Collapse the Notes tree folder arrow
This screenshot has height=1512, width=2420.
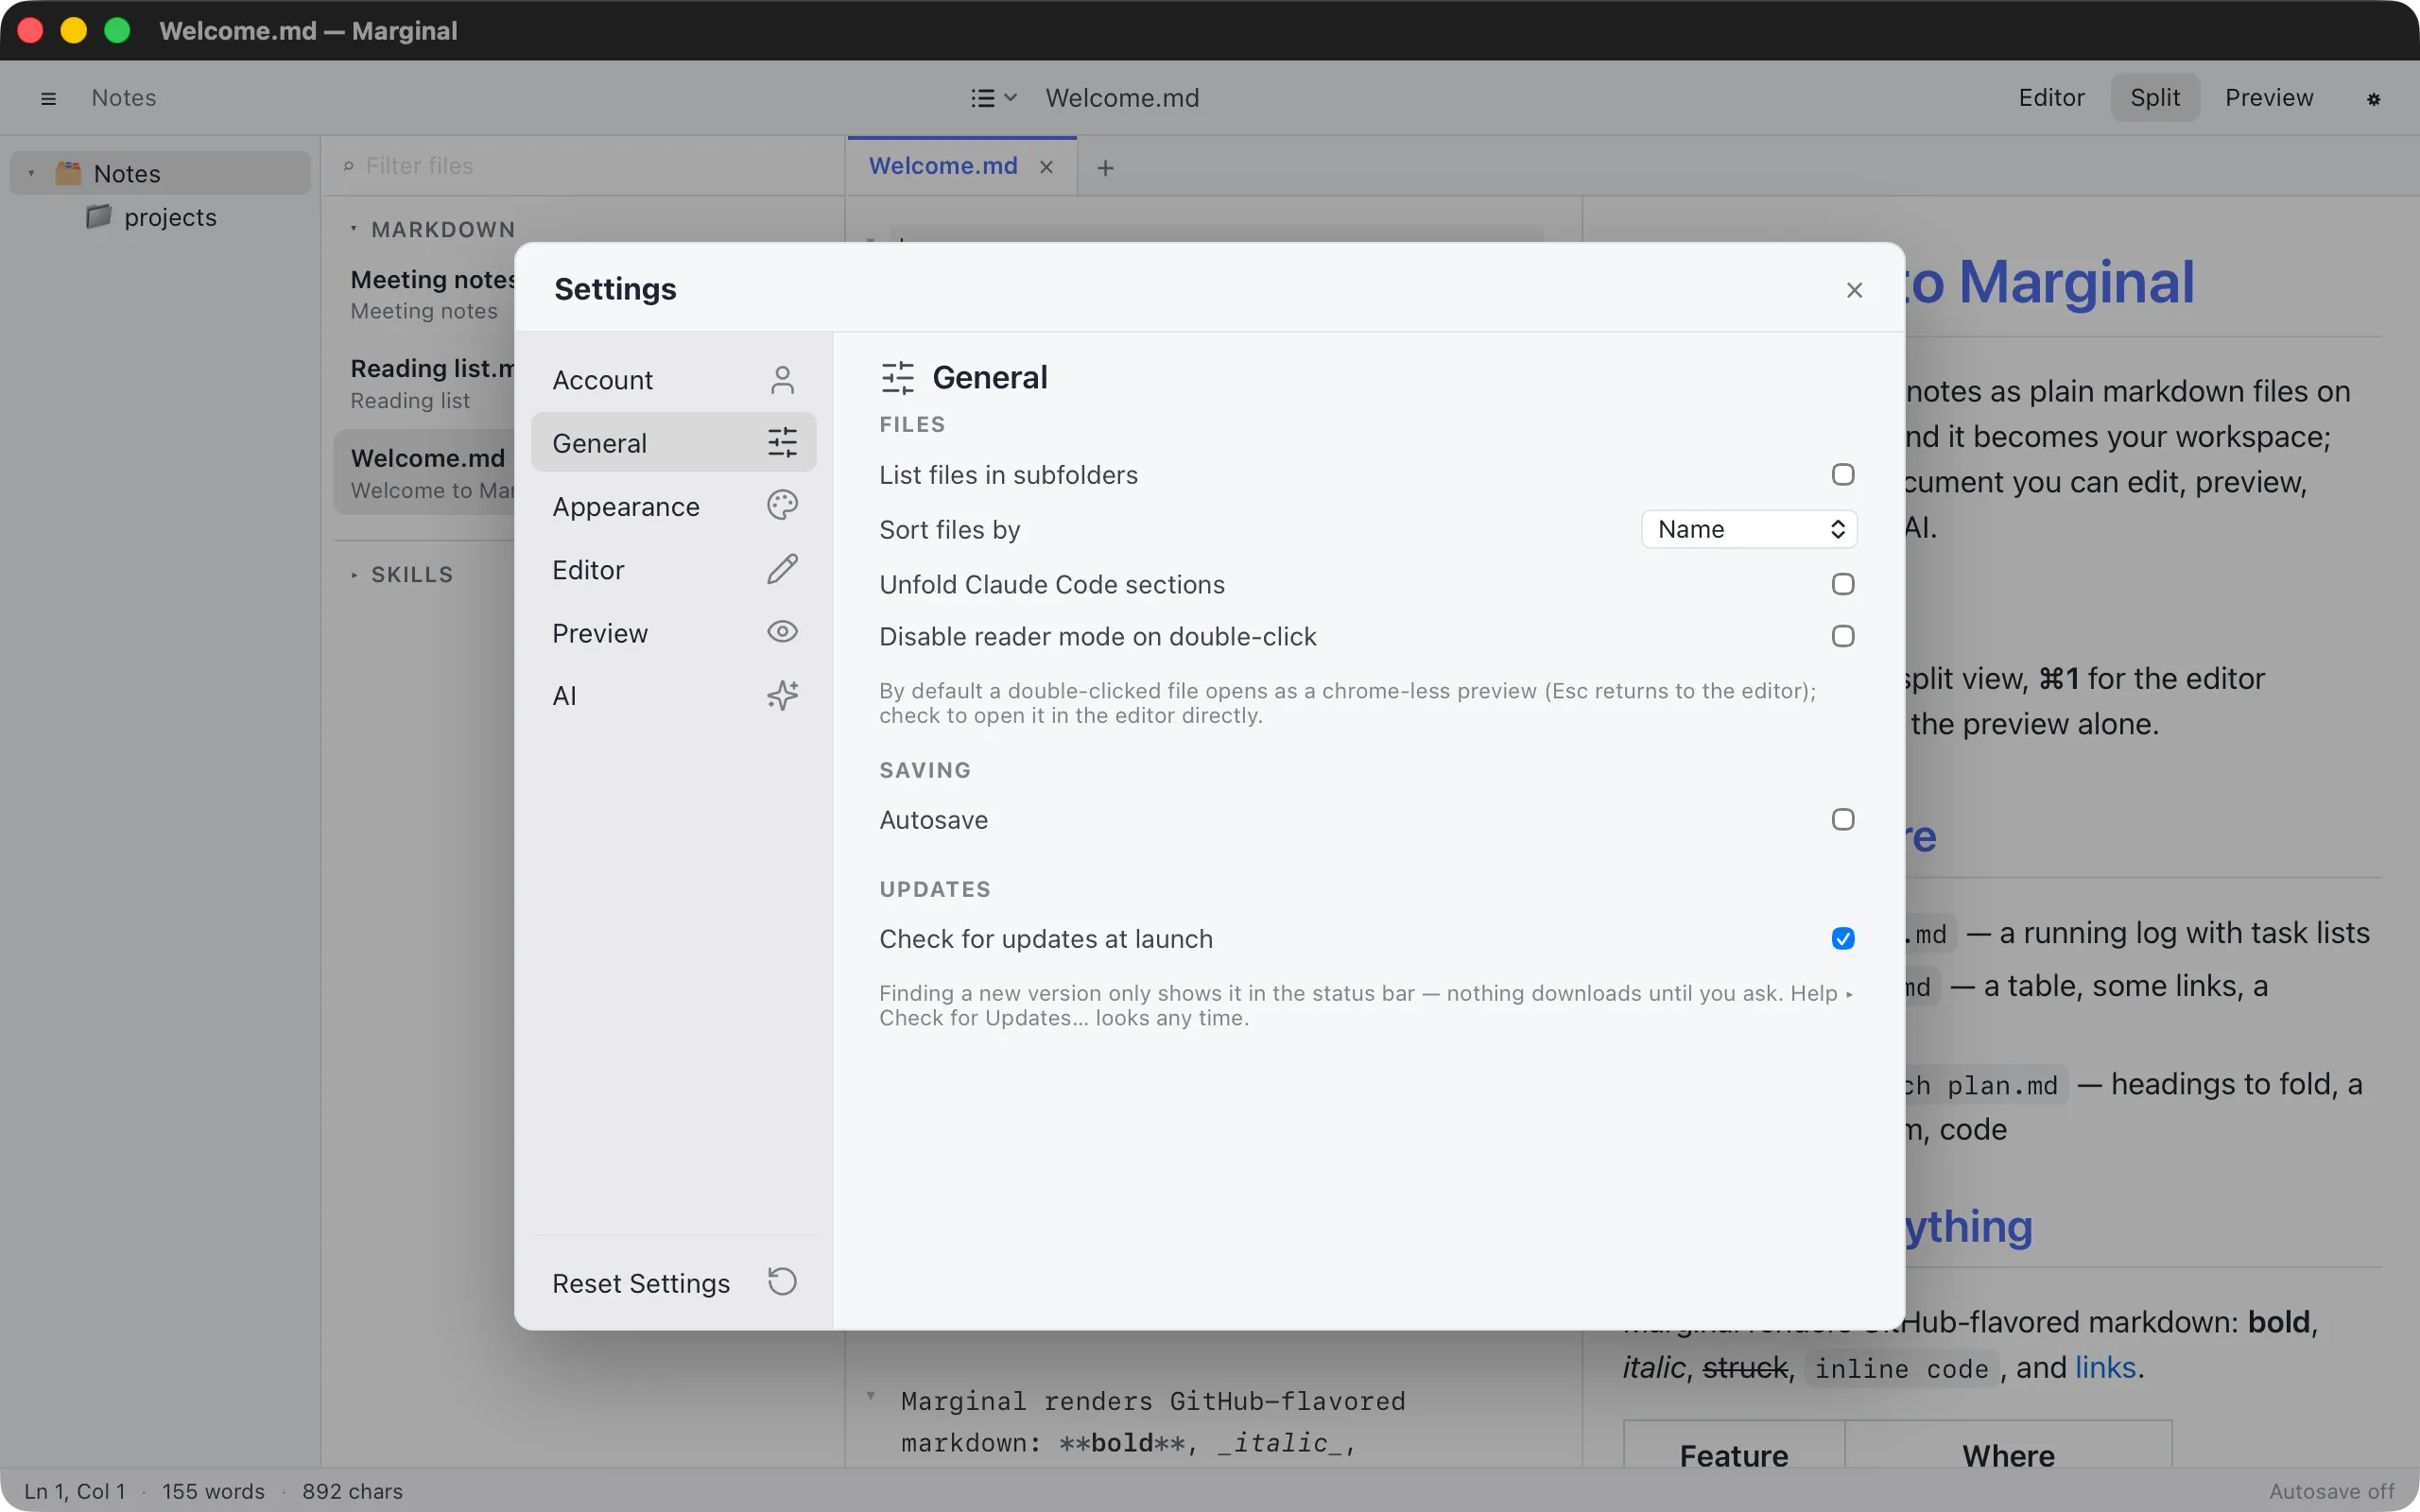point(31,174)
